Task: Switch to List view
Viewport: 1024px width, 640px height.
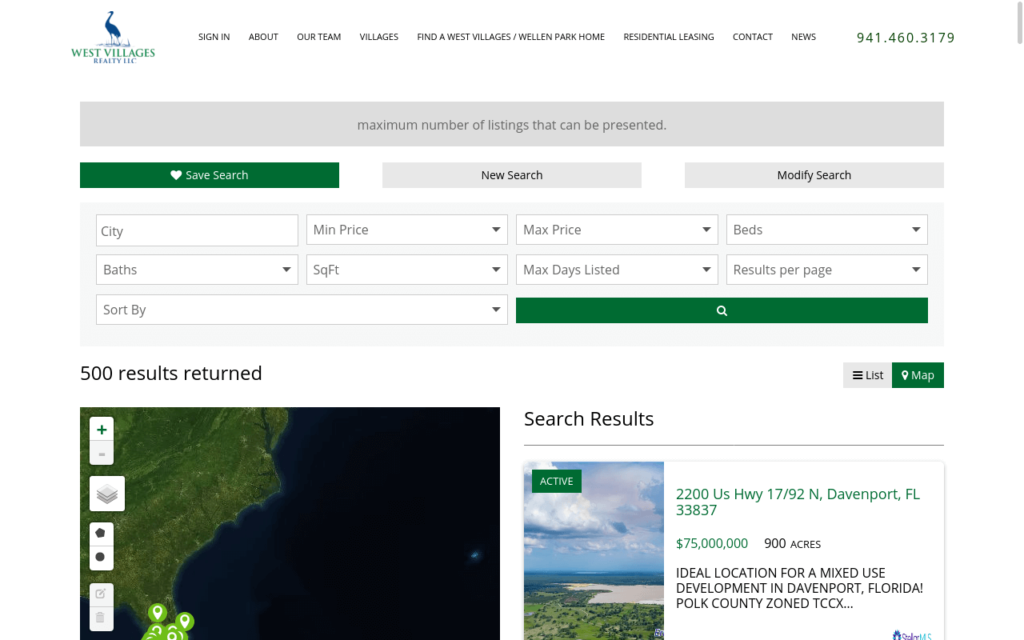Action: point(867,375)
